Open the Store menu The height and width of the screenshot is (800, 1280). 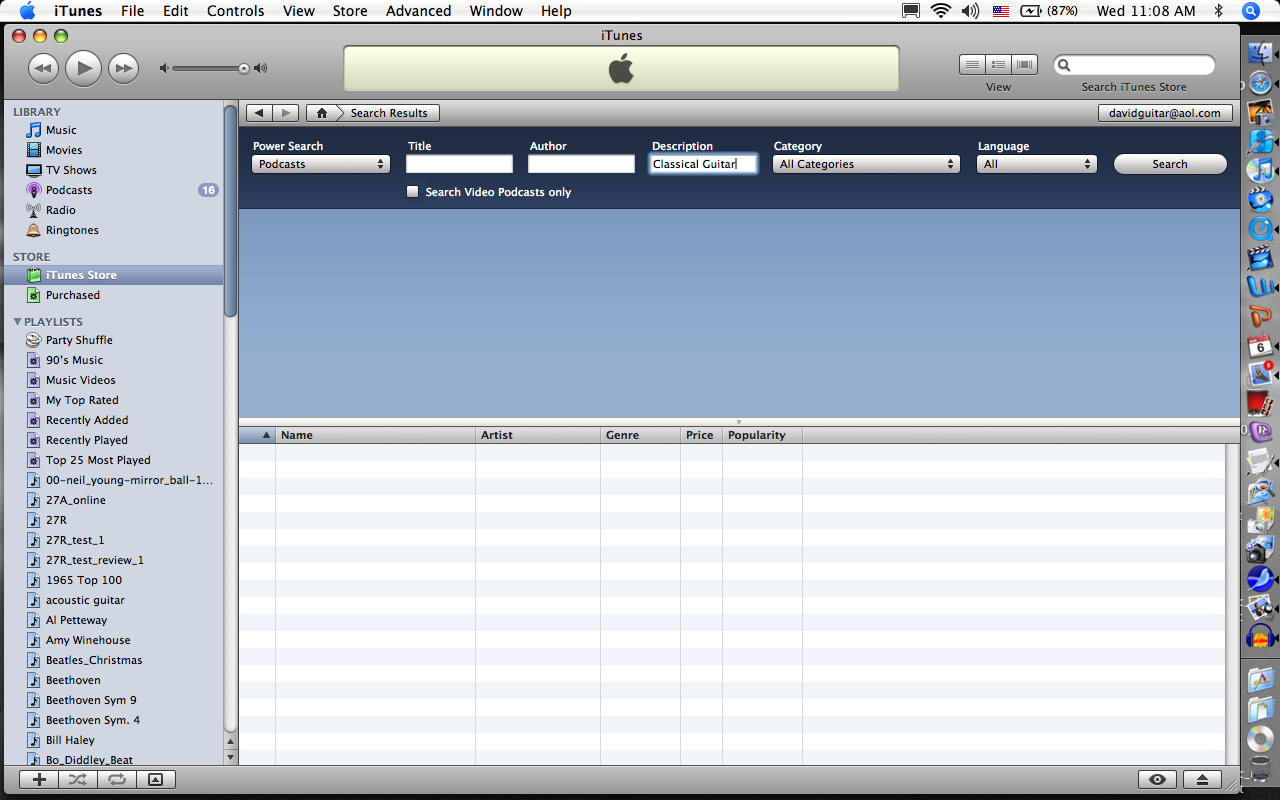point(350,11)
